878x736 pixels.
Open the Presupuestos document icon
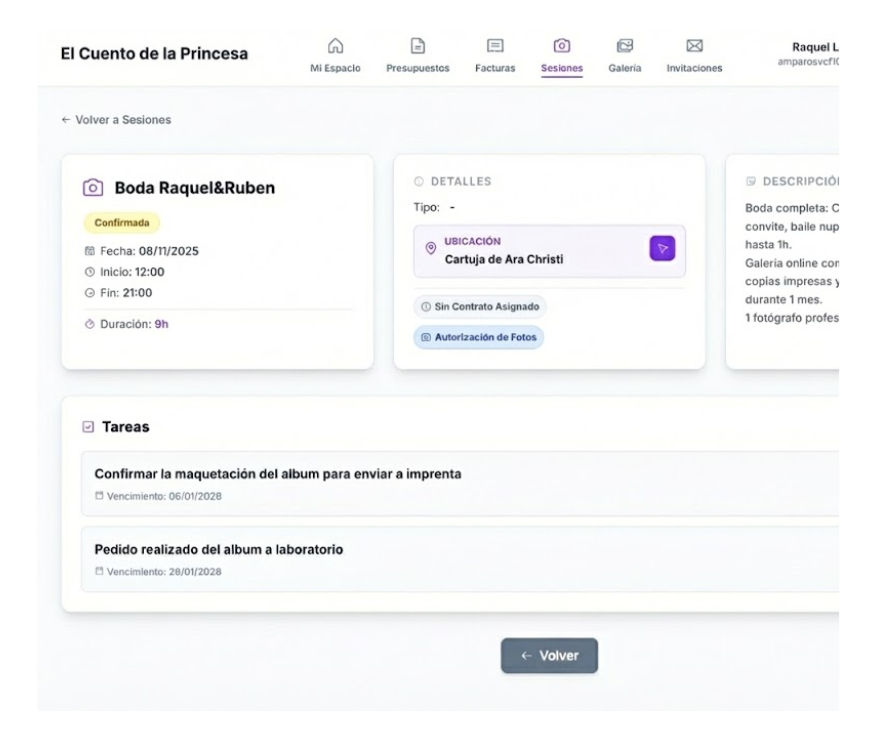[417, 46]
